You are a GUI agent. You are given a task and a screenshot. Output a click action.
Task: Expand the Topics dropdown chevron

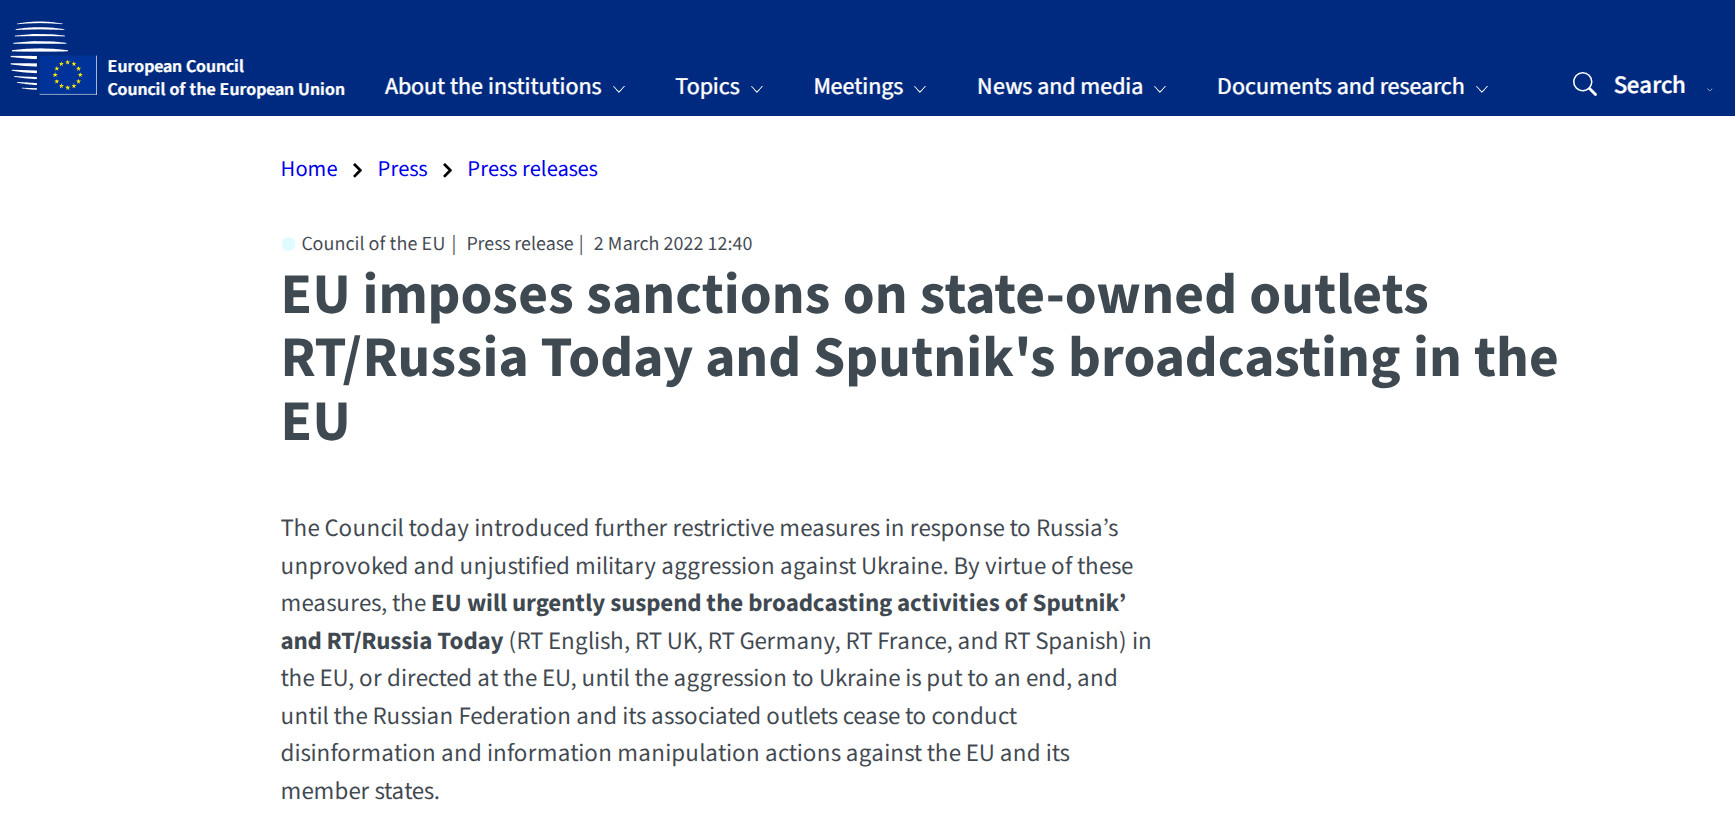pos(757,89)
